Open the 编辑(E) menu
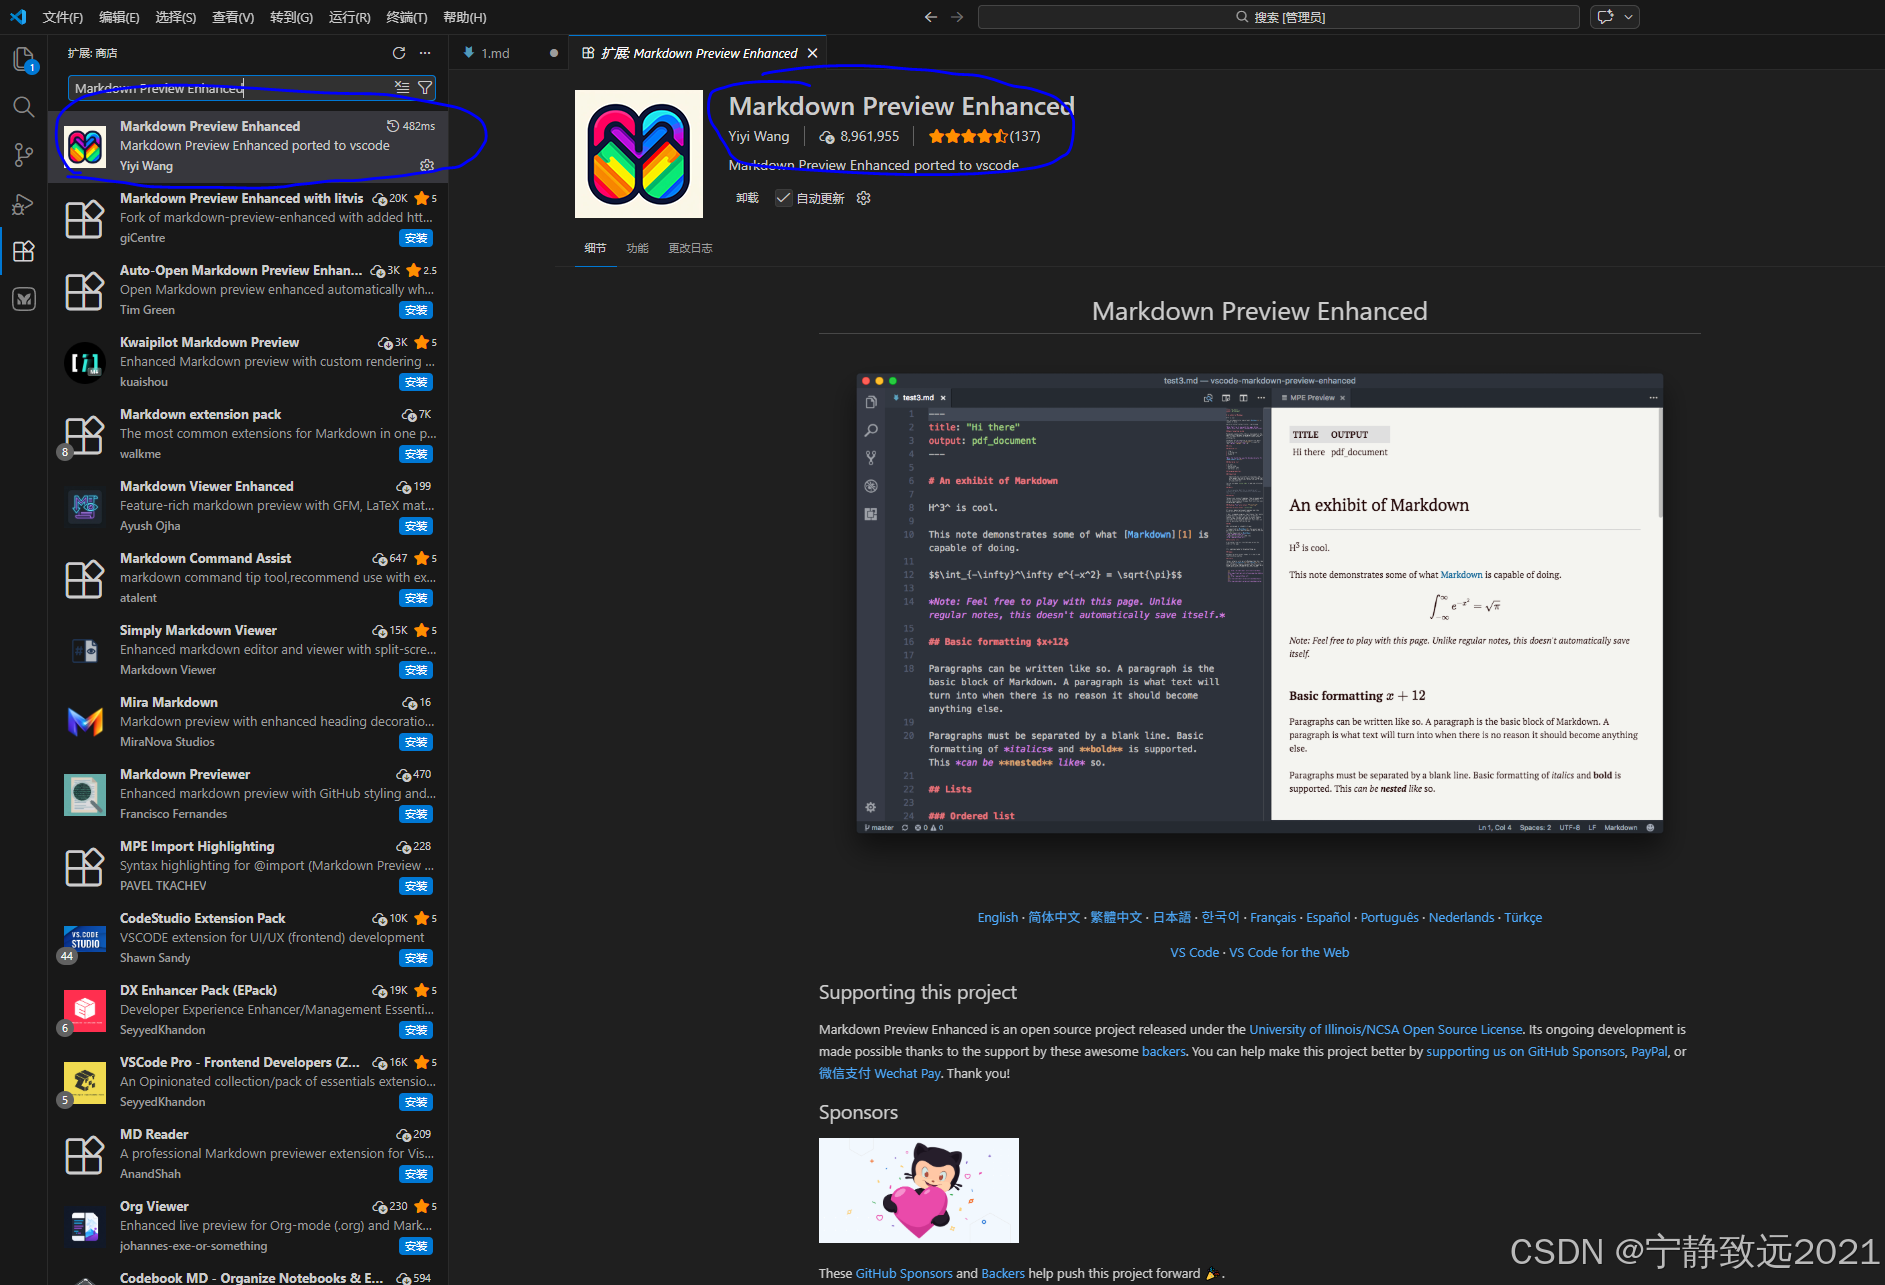 (119, 17)
